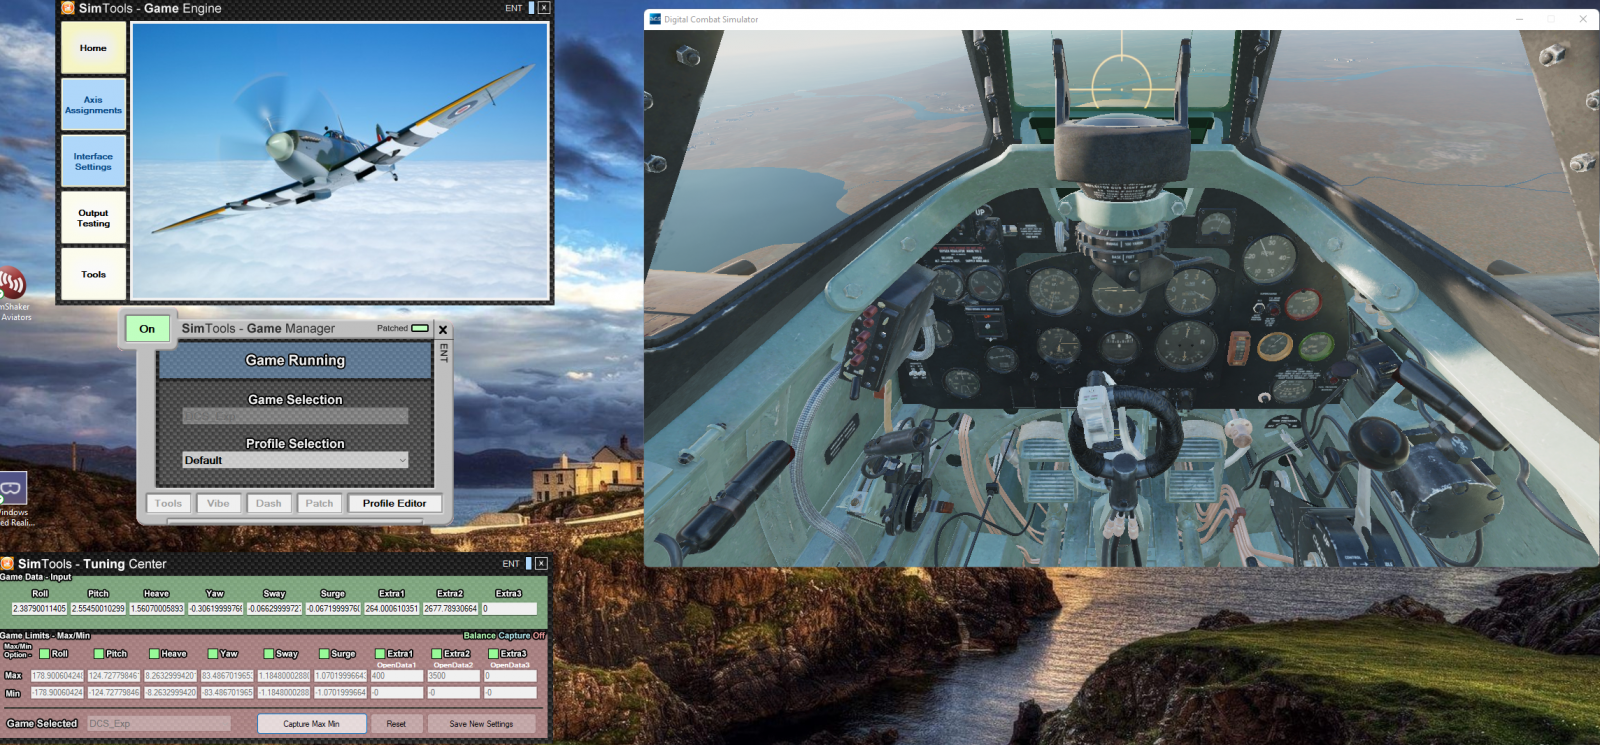Click the Dash button in Game Manager
This screenshot has height=745, width=1600.
(268, 503)
